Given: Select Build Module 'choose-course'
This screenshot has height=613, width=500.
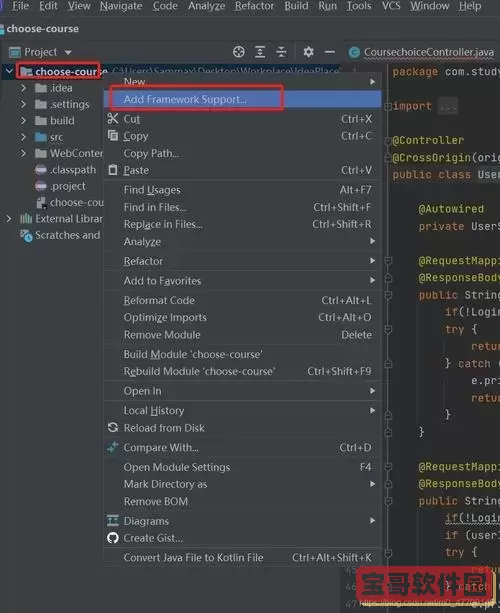Looking at the screenshot, I should [242, 354].
